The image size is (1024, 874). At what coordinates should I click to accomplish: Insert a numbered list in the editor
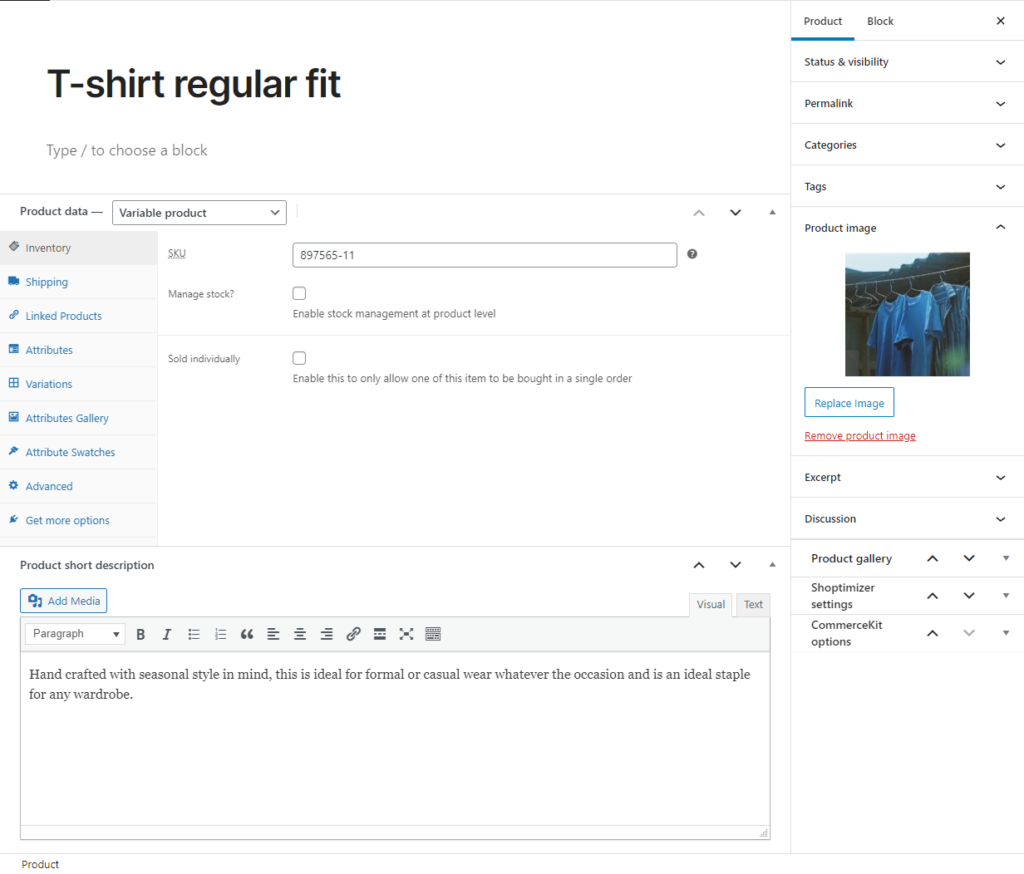coord(220,634)
